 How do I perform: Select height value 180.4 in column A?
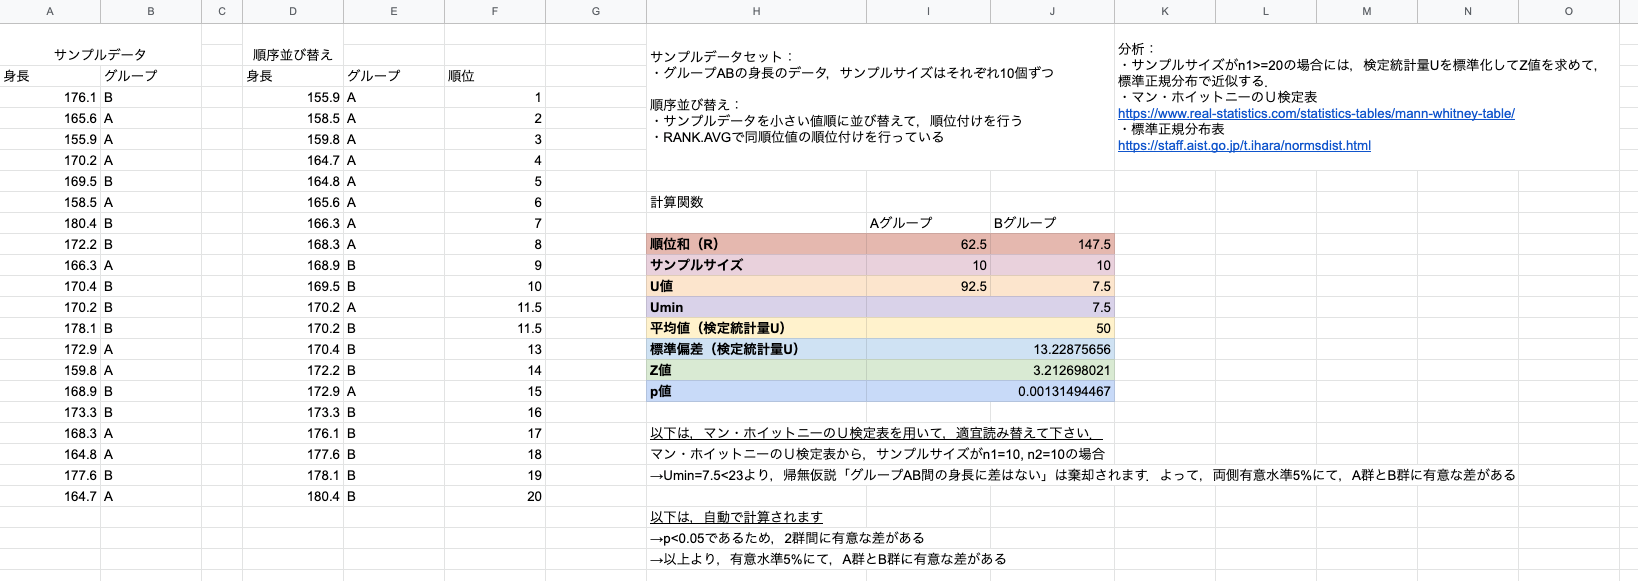[x=50, y=223]
